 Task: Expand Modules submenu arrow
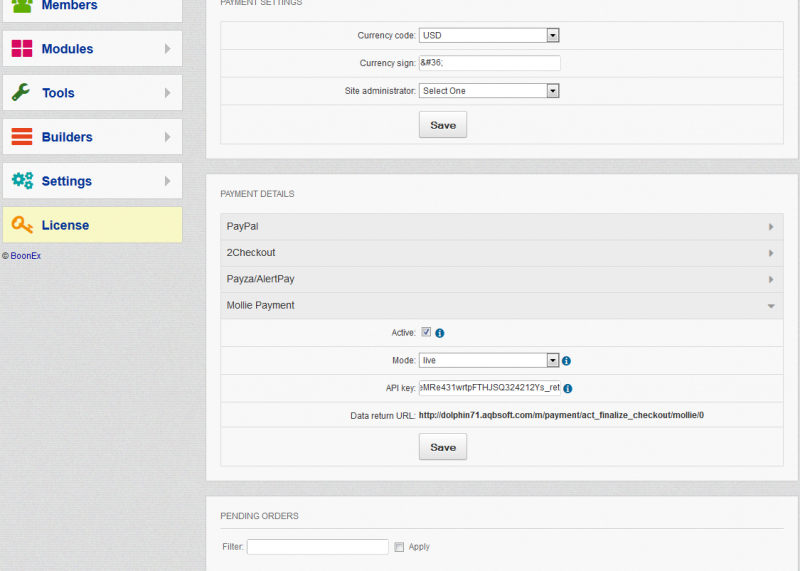pyautogui.click(x=167, y=48)
